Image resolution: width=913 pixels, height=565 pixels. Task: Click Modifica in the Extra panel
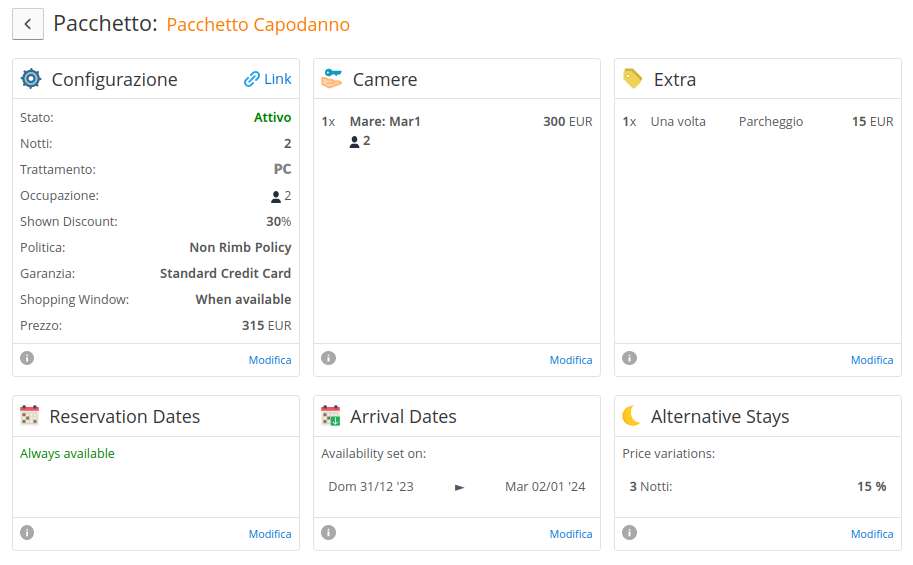[x=872, y=360]
